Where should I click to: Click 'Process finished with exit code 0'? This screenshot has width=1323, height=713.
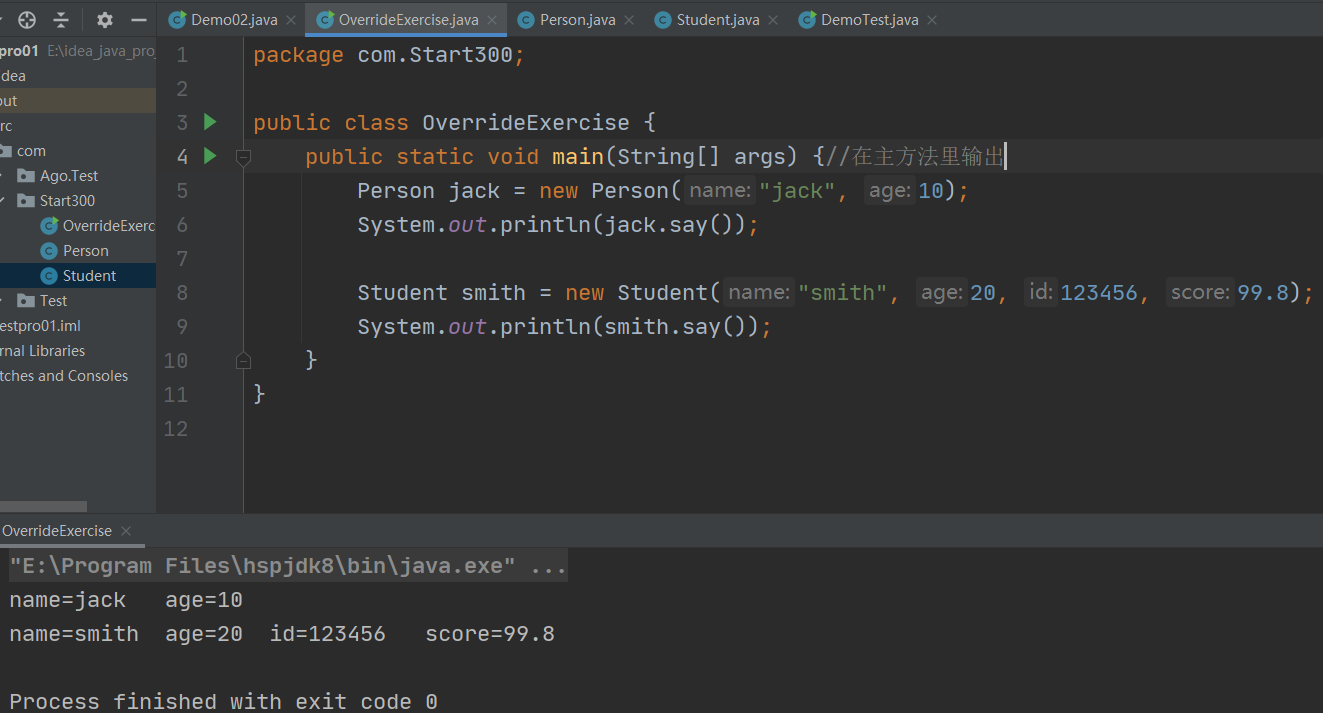pyautogui.click(x=223, y=701)
